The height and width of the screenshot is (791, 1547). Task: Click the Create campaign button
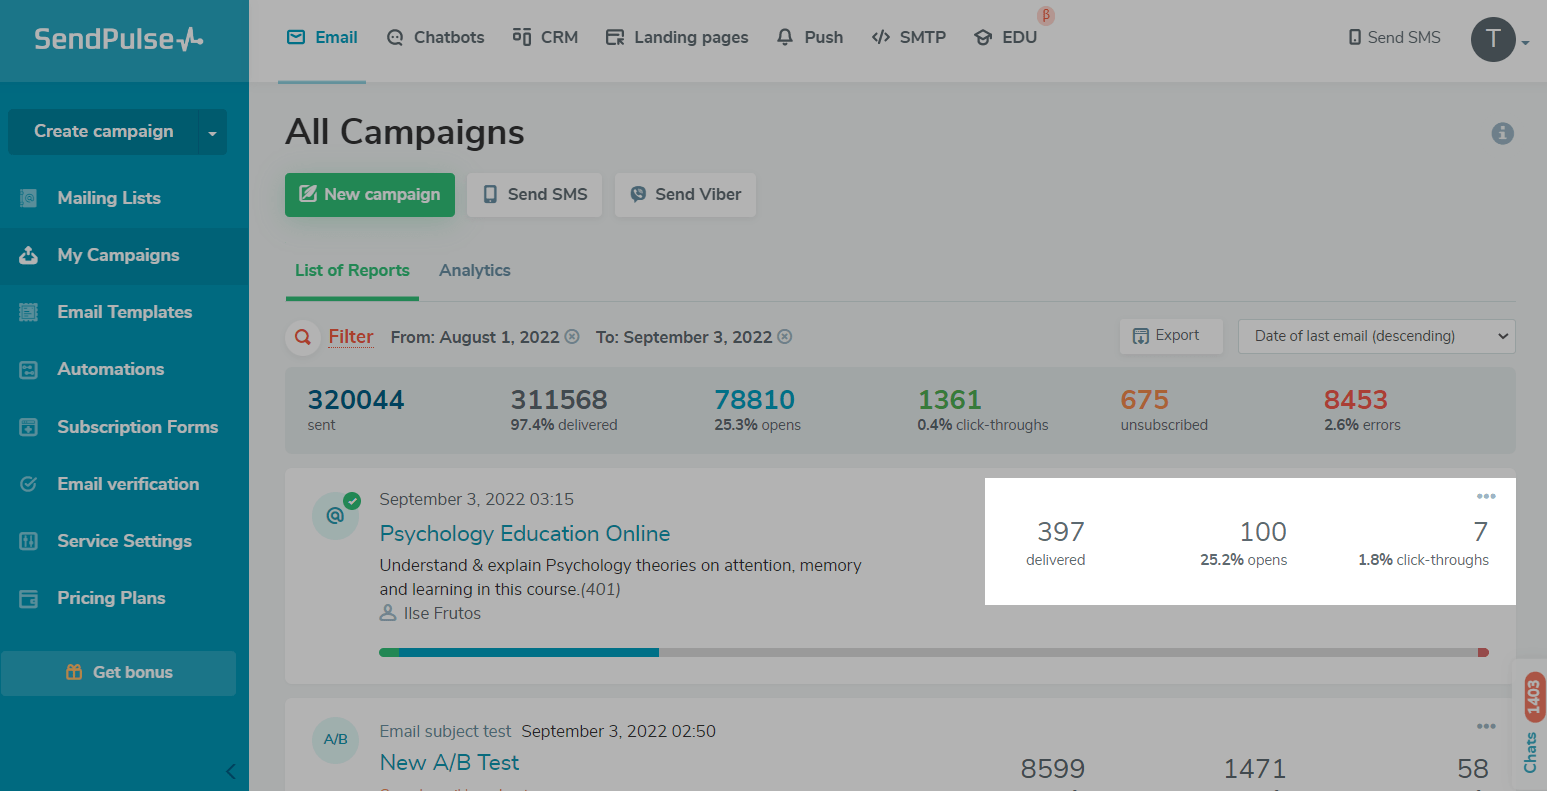click(103, 132)
